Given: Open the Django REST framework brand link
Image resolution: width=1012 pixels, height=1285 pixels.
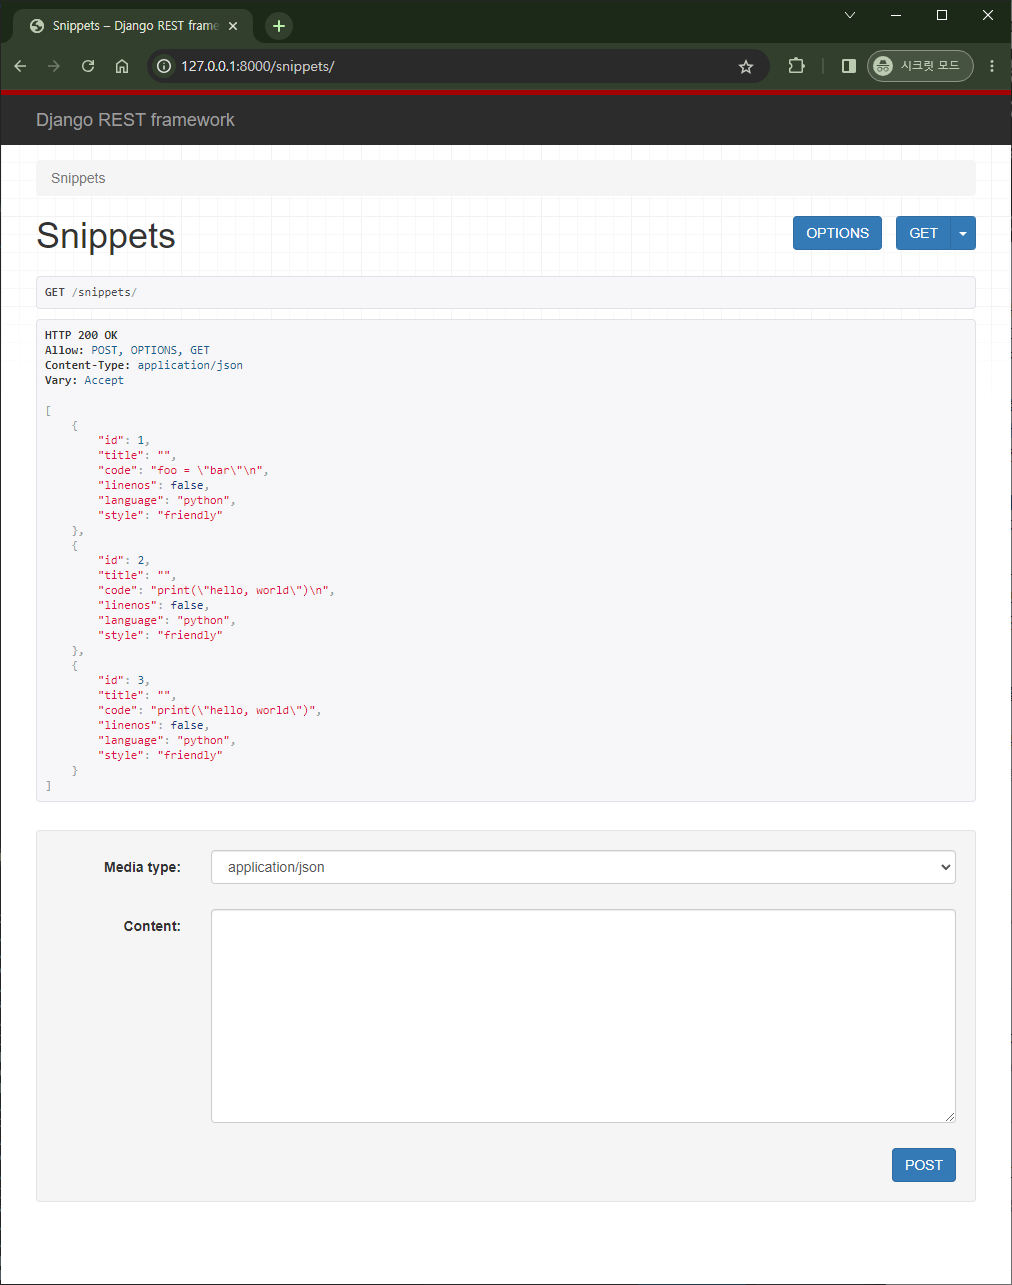Looking at the screenshot, I should coord(135,120).
